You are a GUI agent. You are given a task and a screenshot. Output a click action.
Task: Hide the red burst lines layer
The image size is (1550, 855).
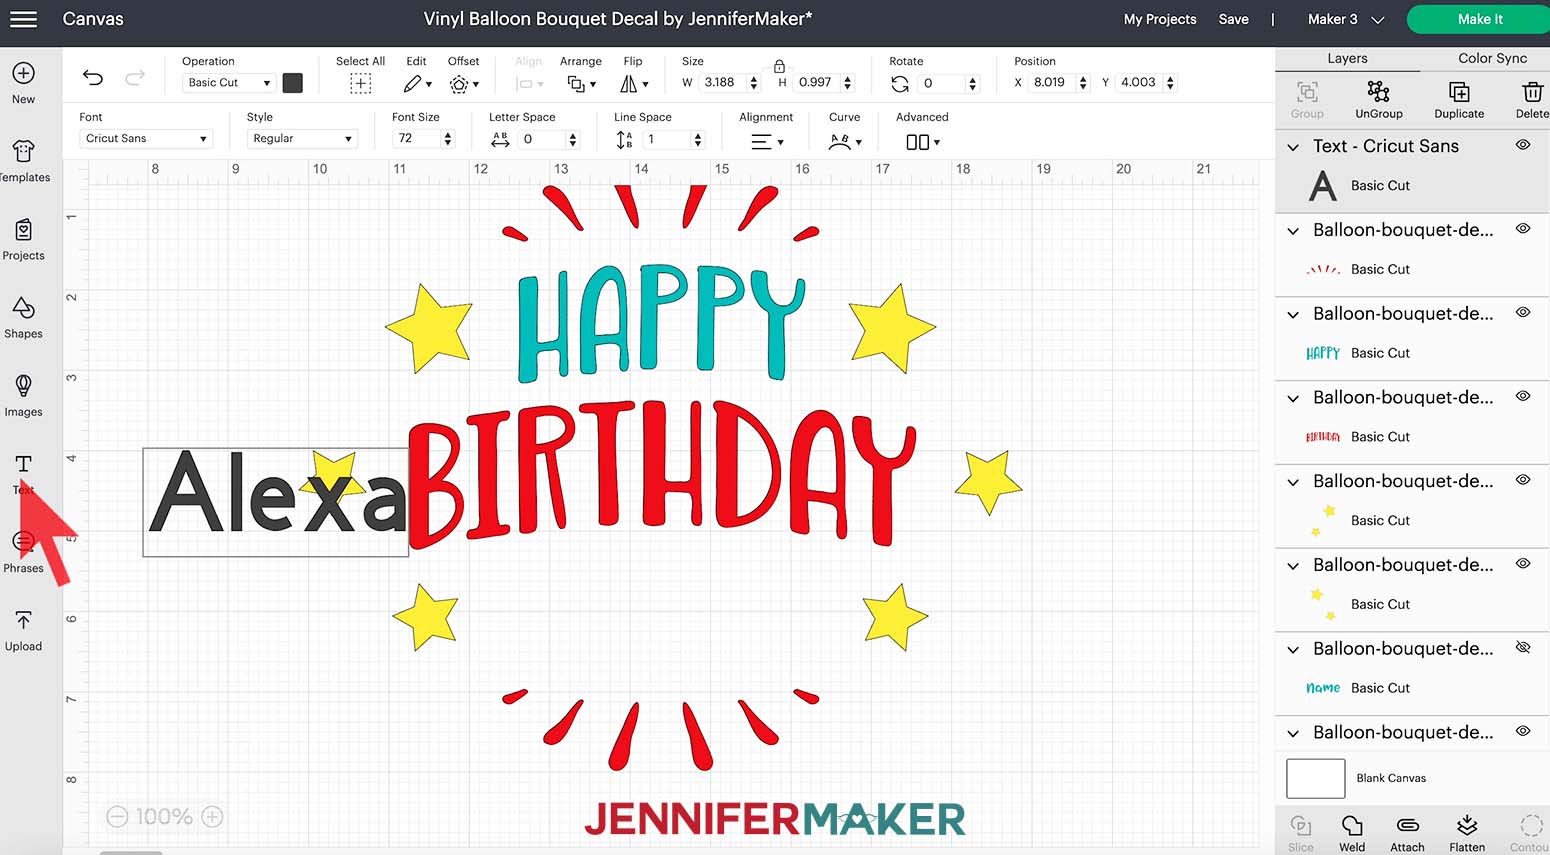point(1523,229)
